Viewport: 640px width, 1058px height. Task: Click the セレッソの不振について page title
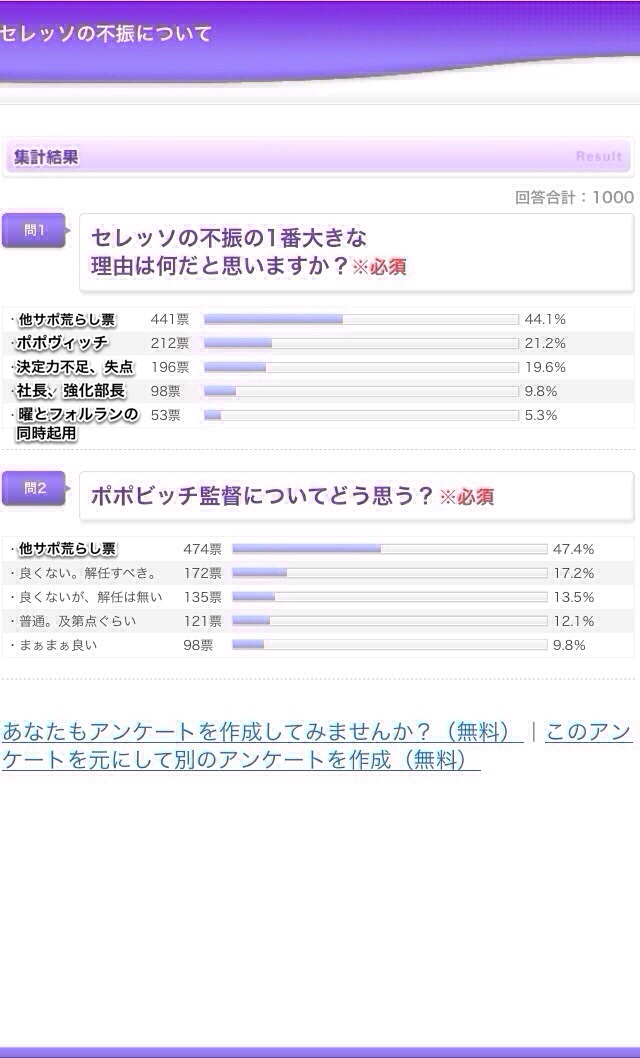coord(106,34)
